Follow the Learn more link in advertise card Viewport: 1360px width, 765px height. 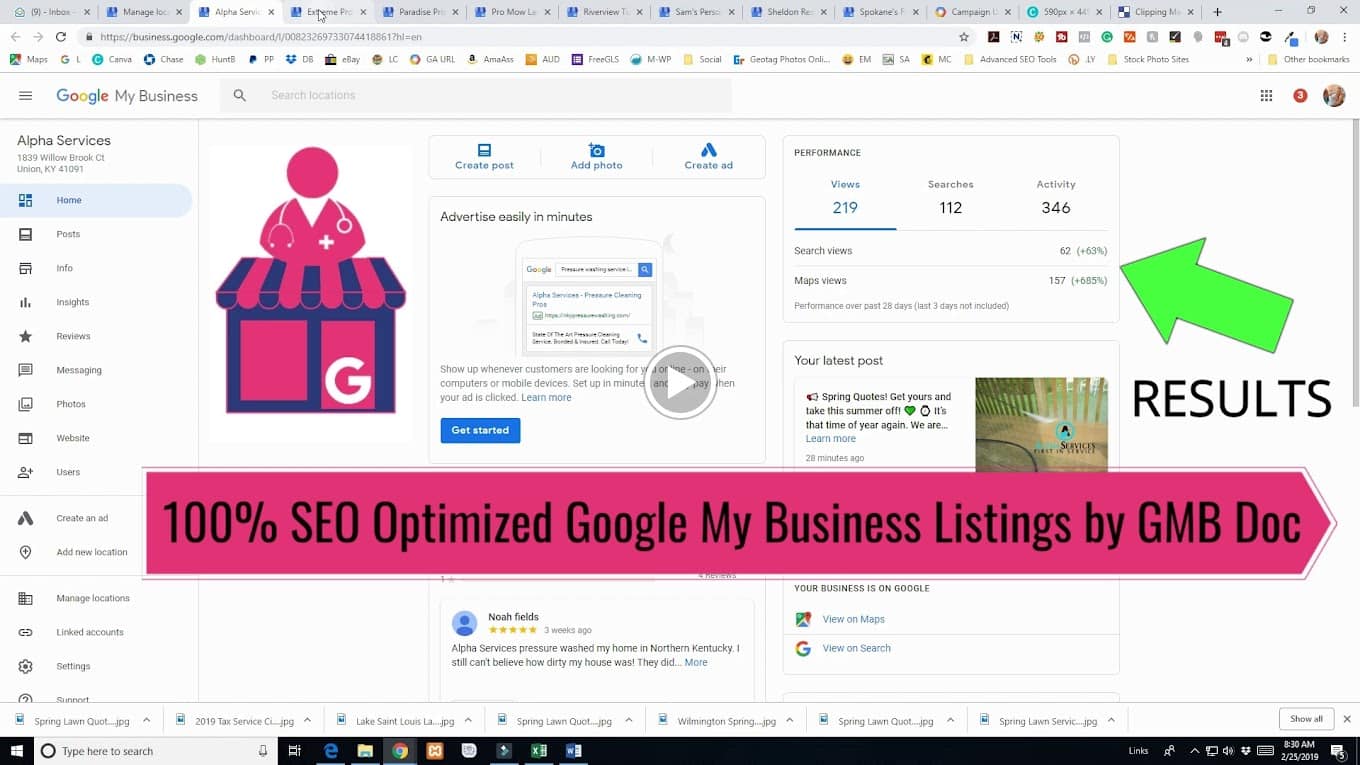click(x=546, y=398)
